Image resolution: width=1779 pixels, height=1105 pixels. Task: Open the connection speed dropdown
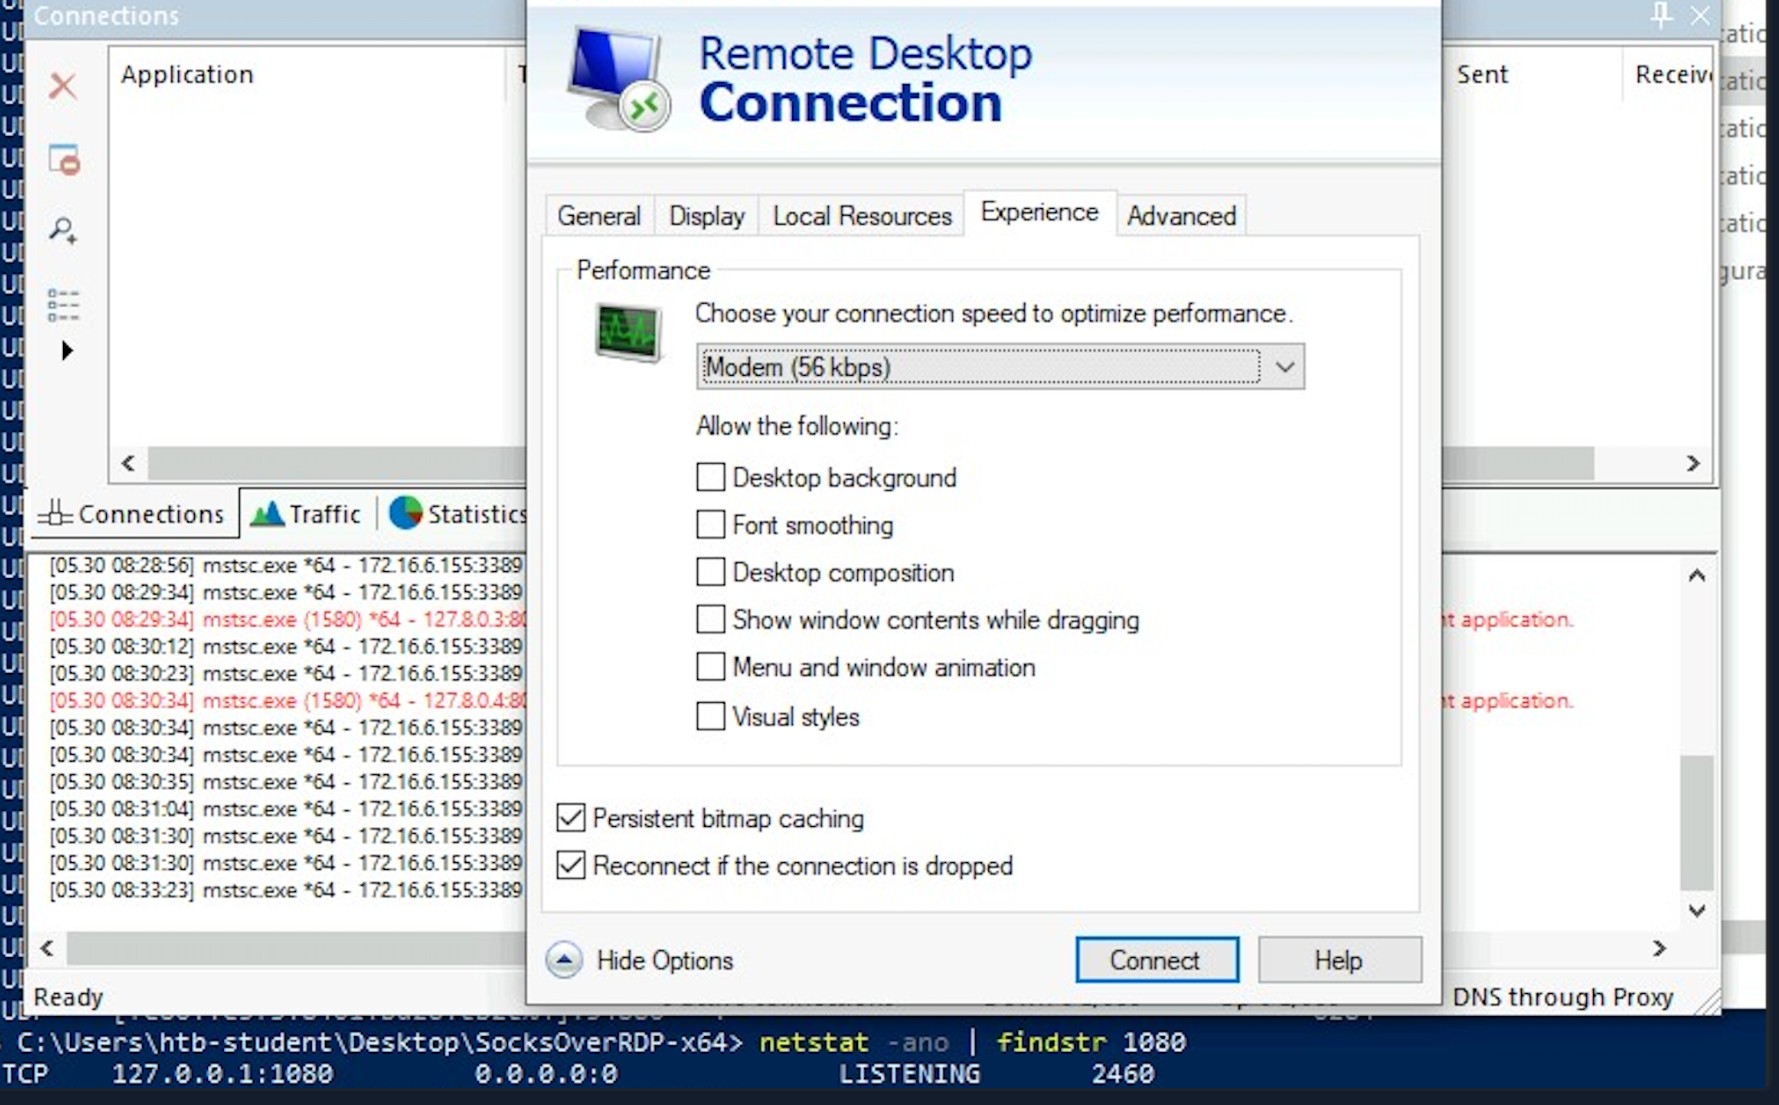click(1000, 367)
